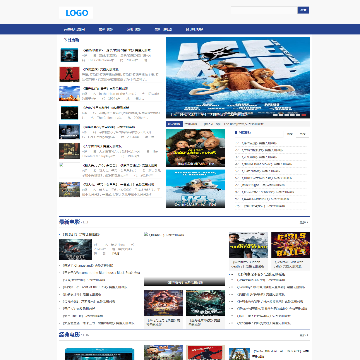Click the first movie section heading
This screenshot has width=360, height=360.
pos(69,222)
